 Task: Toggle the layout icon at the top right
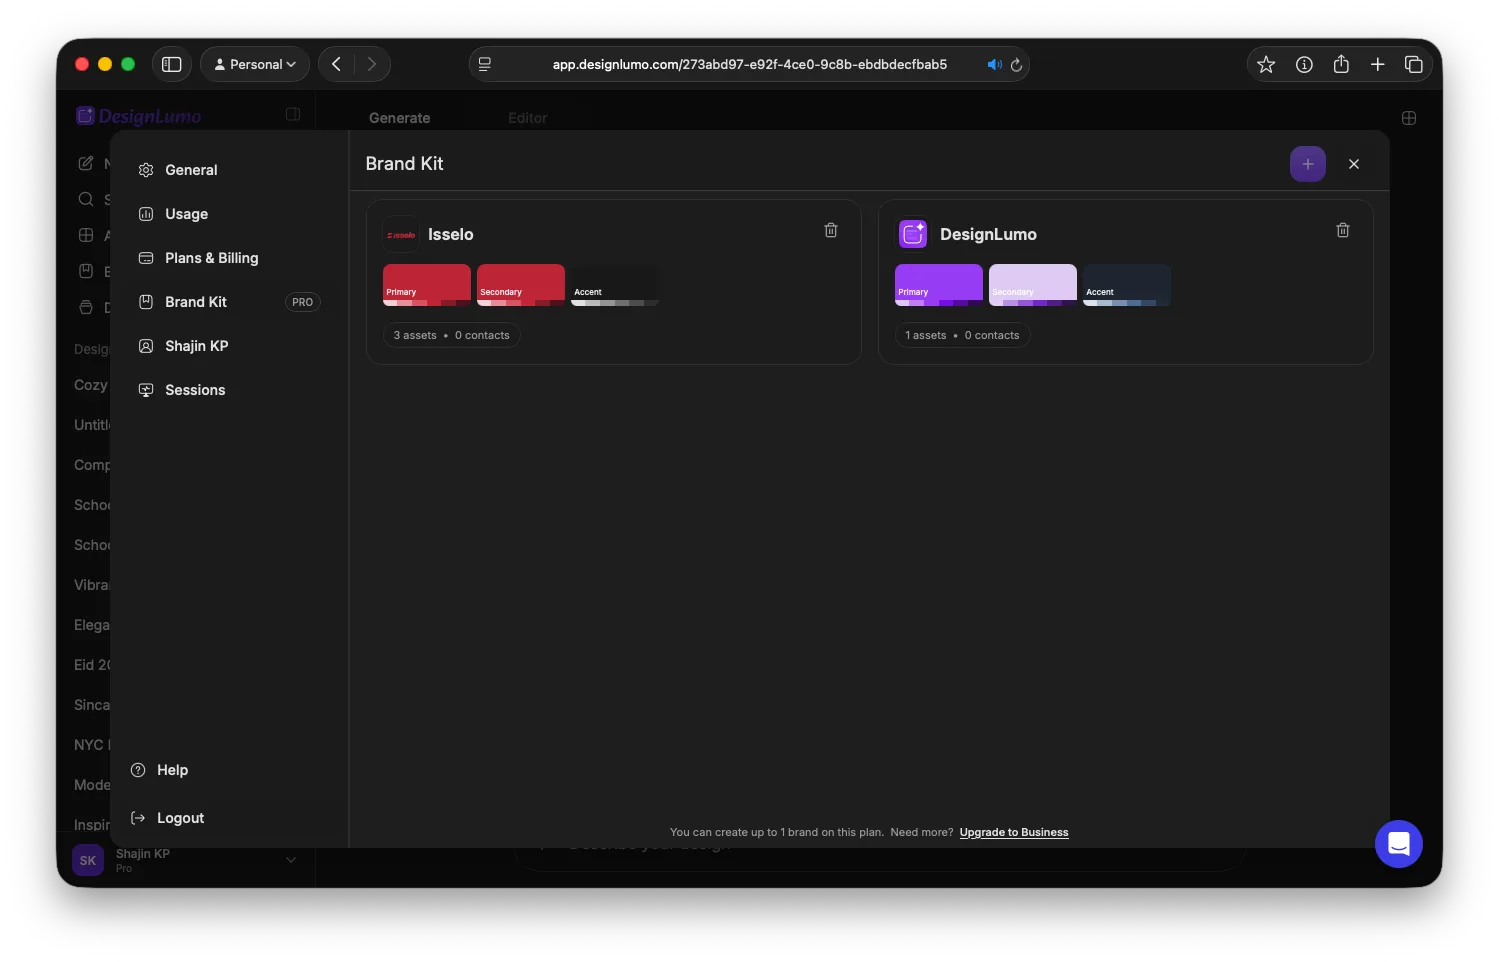1408,118
